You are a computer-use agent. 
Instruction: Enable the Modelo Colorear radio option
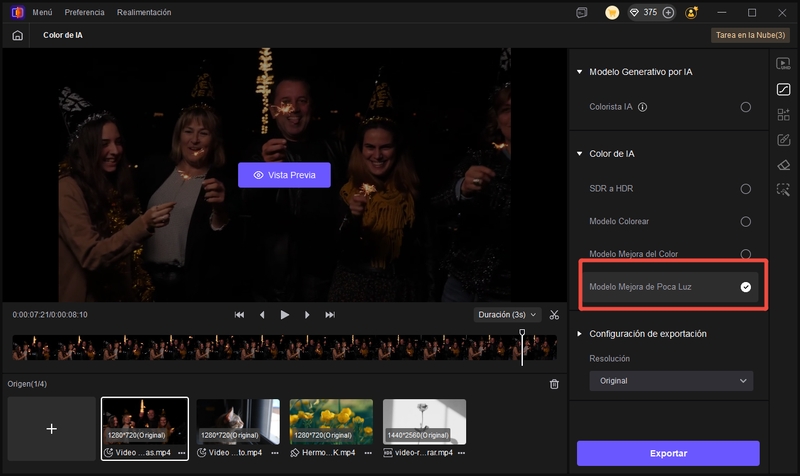coord(745,221)
